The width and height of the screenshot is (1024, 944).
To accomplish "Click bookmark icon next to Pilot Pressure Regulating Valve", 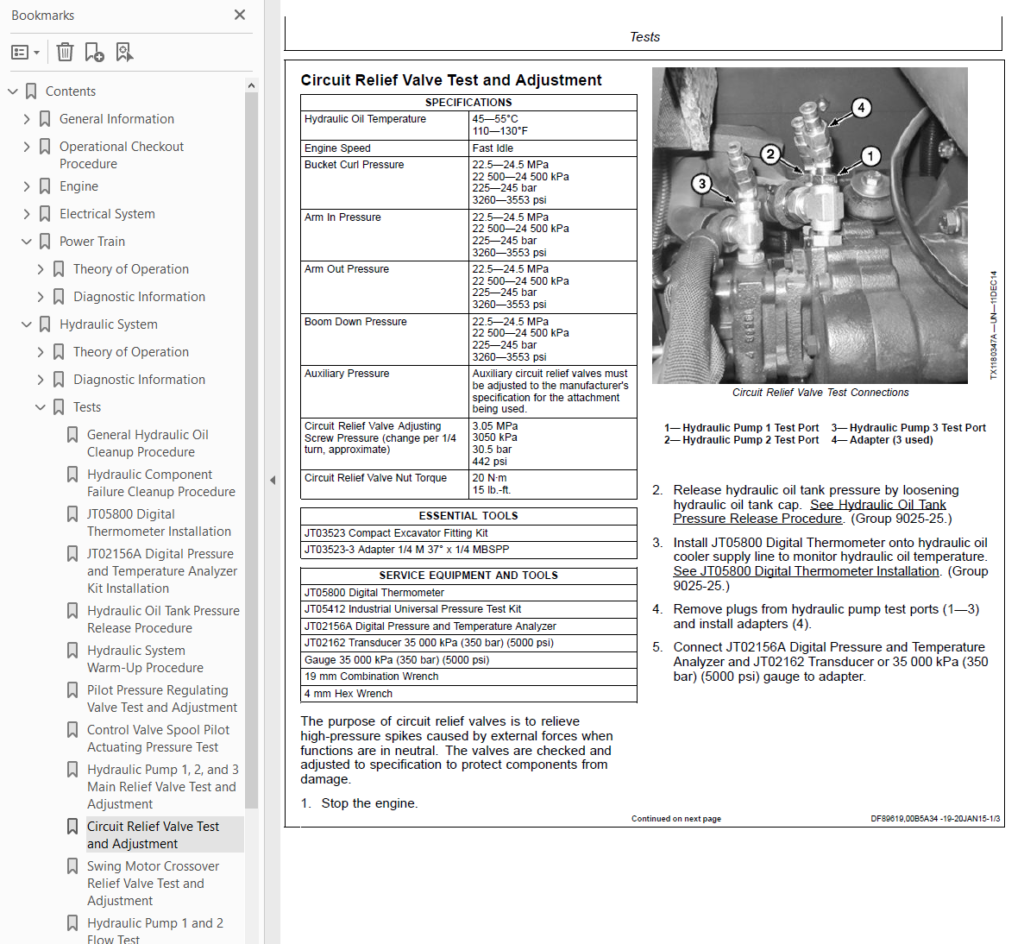I will 72,690.
